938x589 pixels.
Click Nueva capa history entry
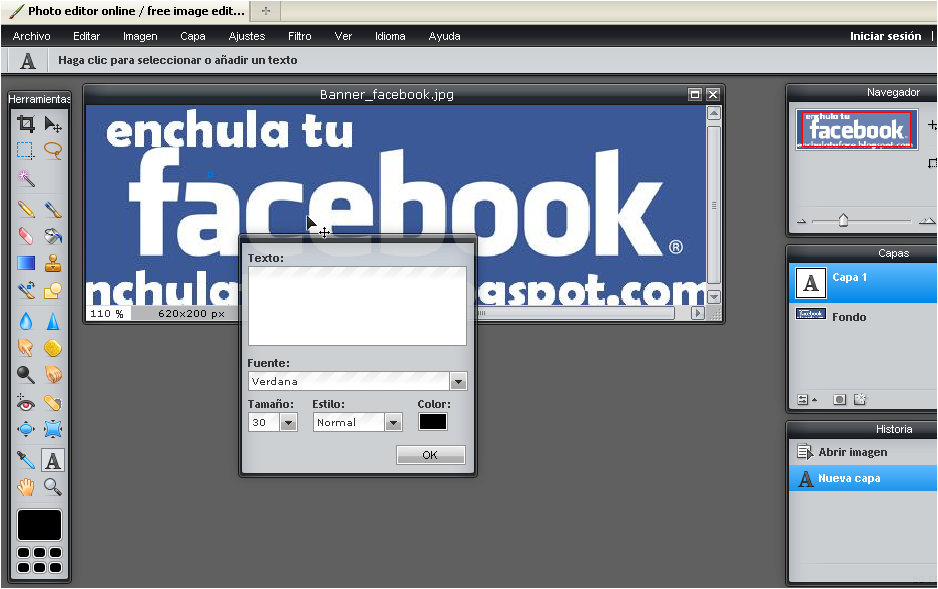click(863, 478)
